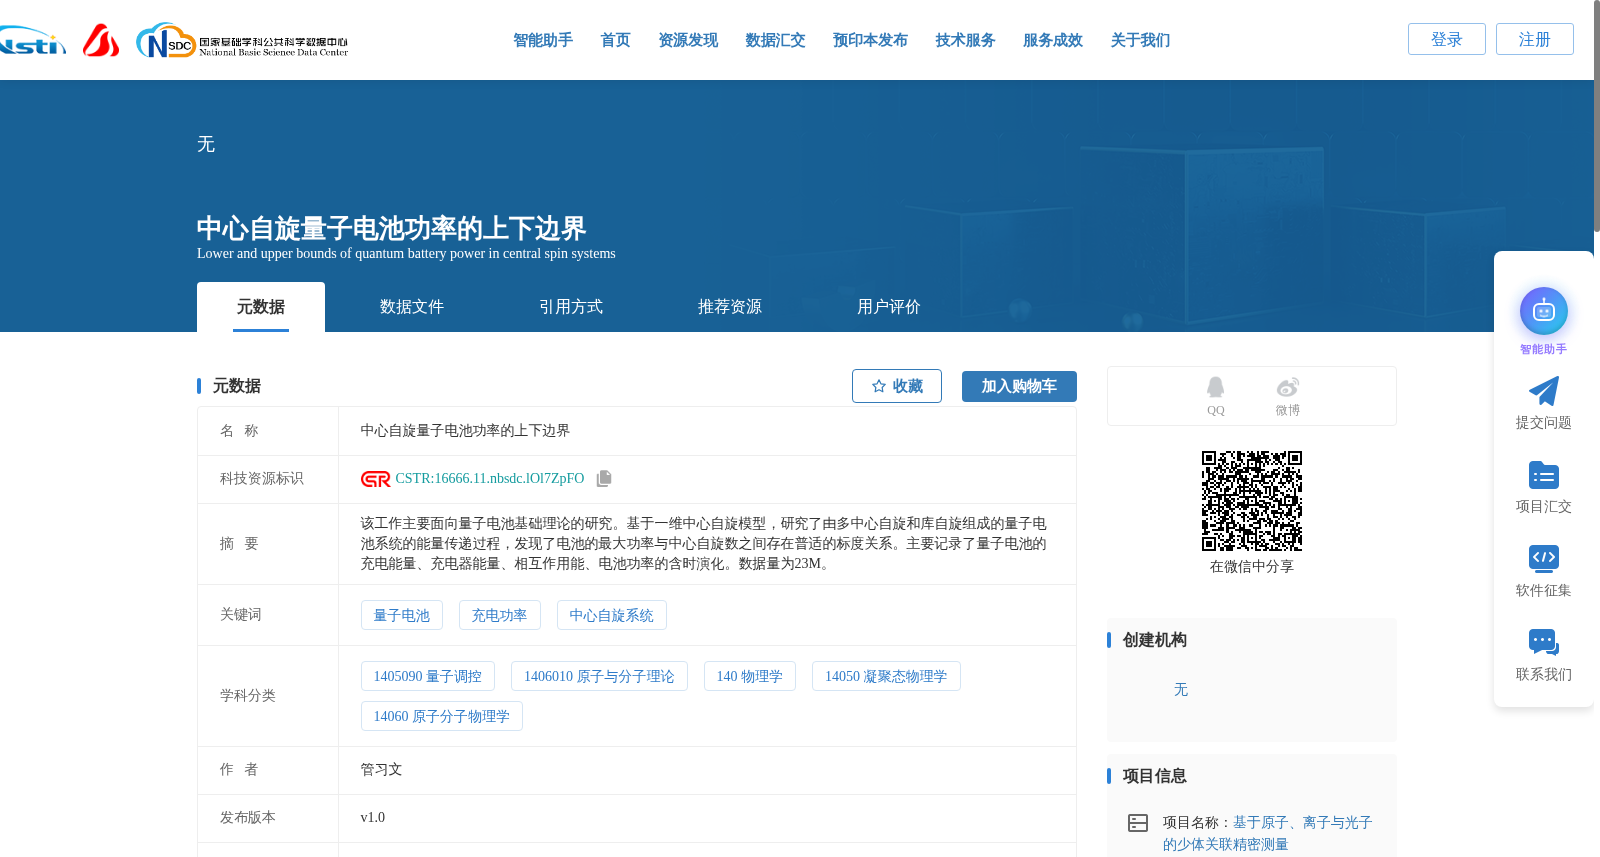Click 加入购物车 button

tap(1019, 386)
